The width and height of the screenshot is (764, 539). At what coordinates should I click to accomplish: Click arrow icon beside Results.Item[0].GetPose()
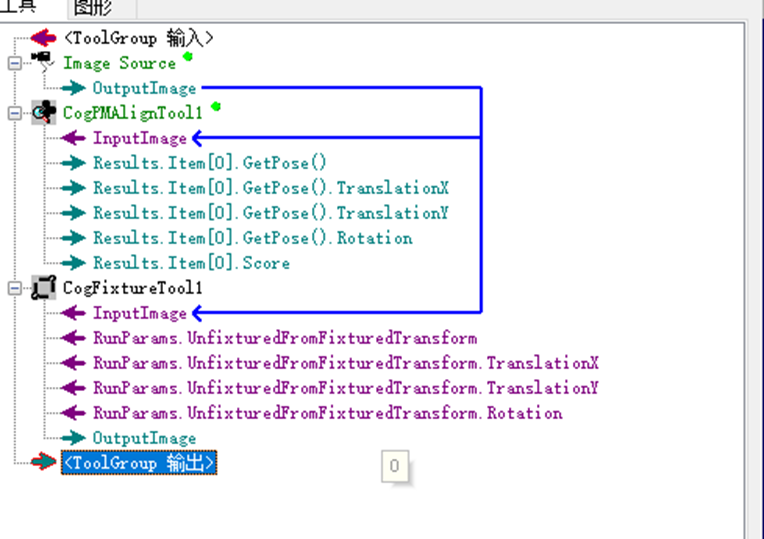(74, 163)
